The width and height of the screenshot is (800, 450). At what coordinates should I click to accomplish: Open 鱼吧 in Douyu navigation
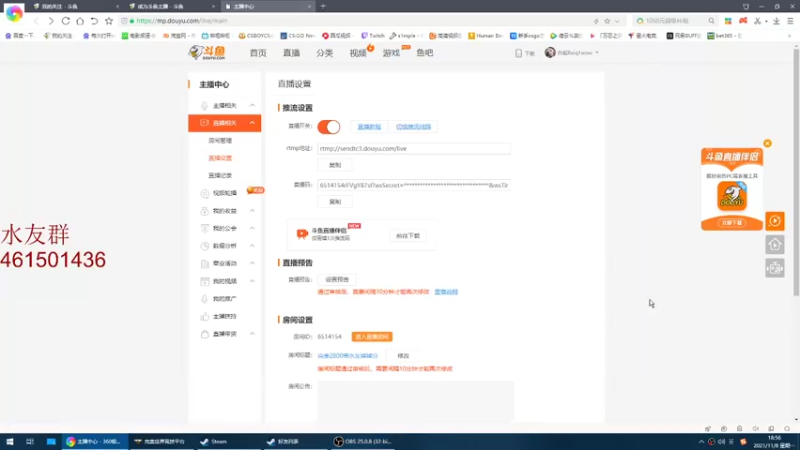click(424, 53)
